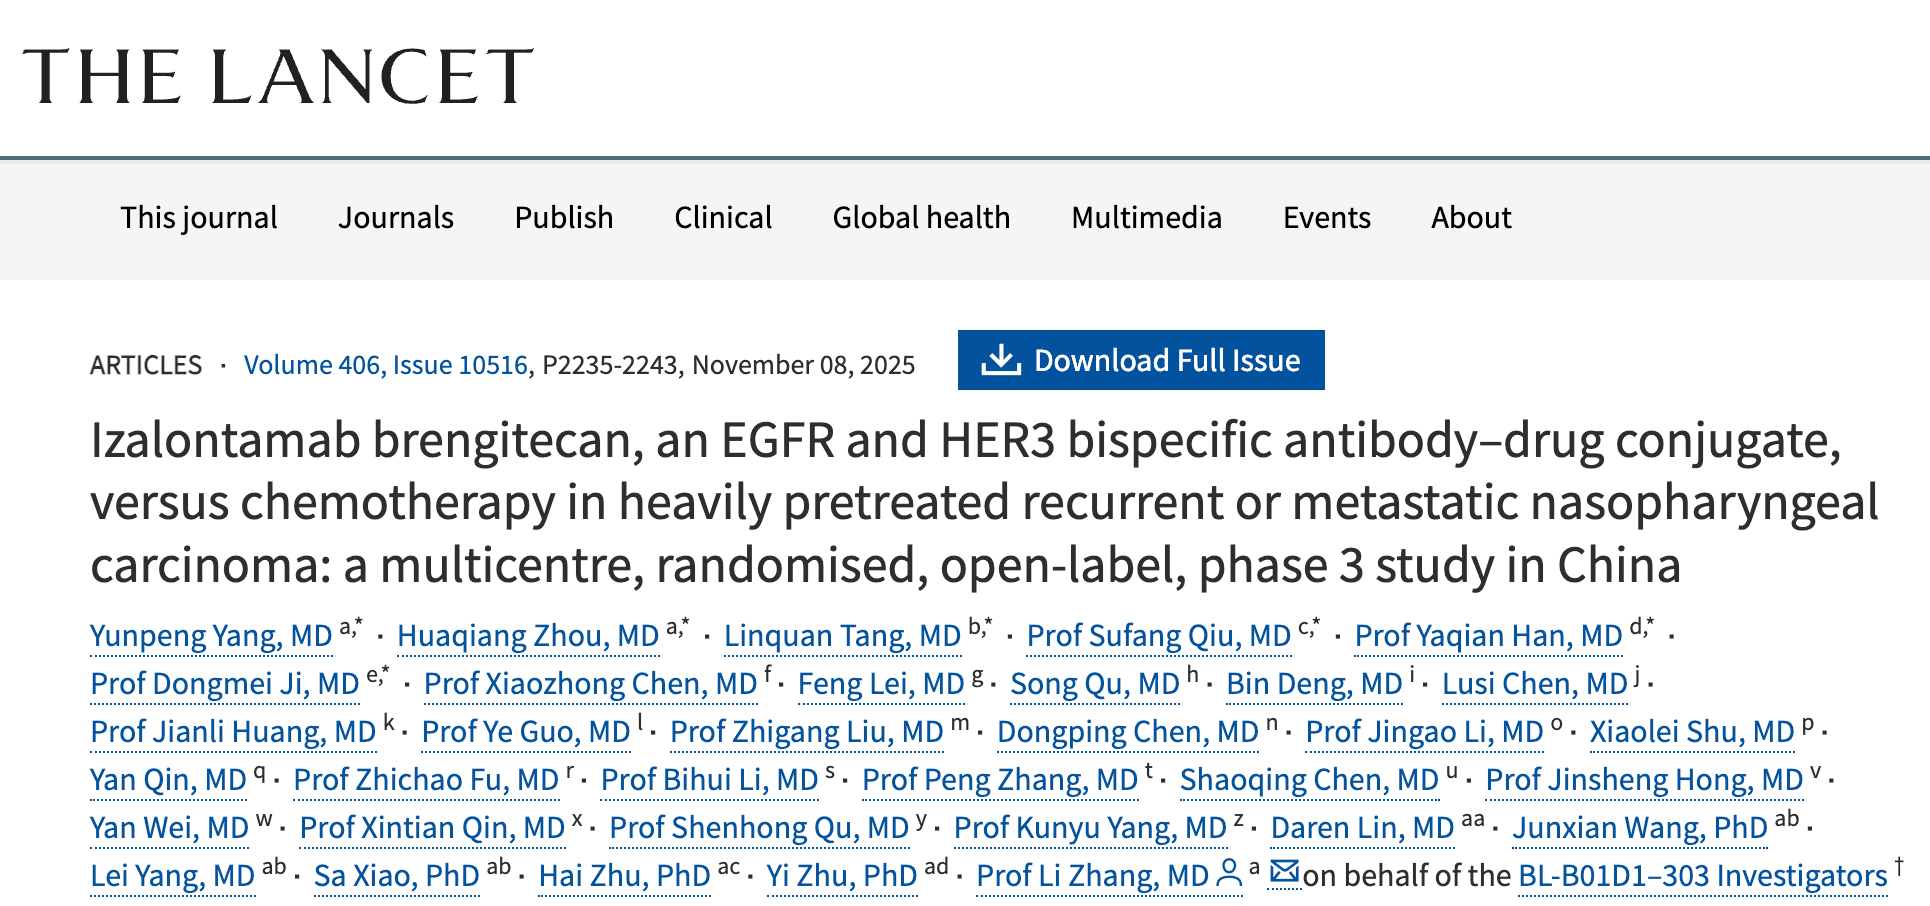Image resolution: width=1930 pixels, height=906 pixels.
Task: Select the About menu item
Action: 1471,218
